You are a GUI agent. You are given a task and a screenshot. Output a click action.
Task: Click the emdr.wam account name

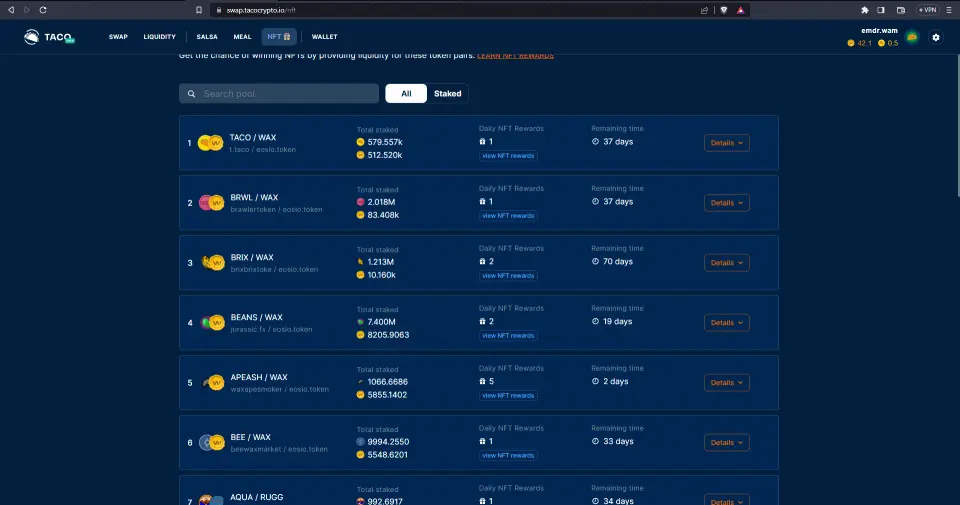[879, 31]
